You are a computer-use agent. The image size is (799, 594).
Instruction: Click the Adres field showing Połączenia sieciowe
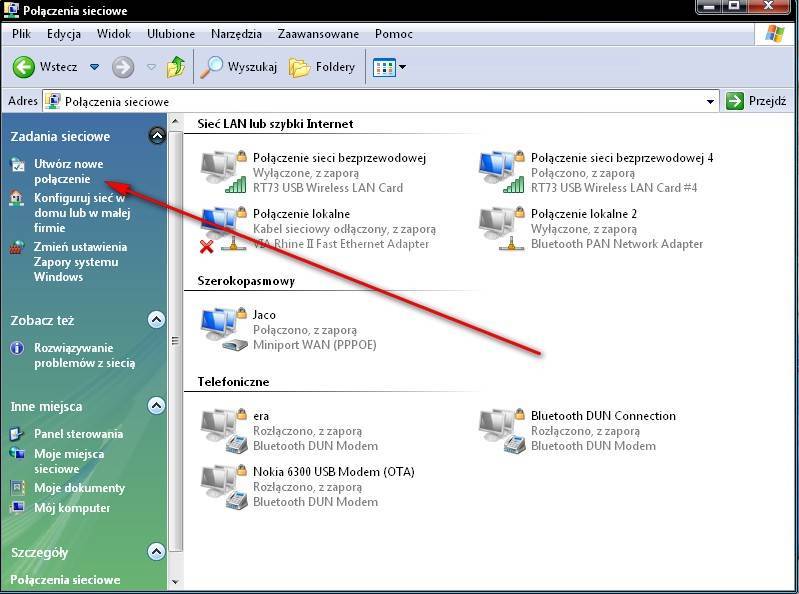tap(381, 101)
